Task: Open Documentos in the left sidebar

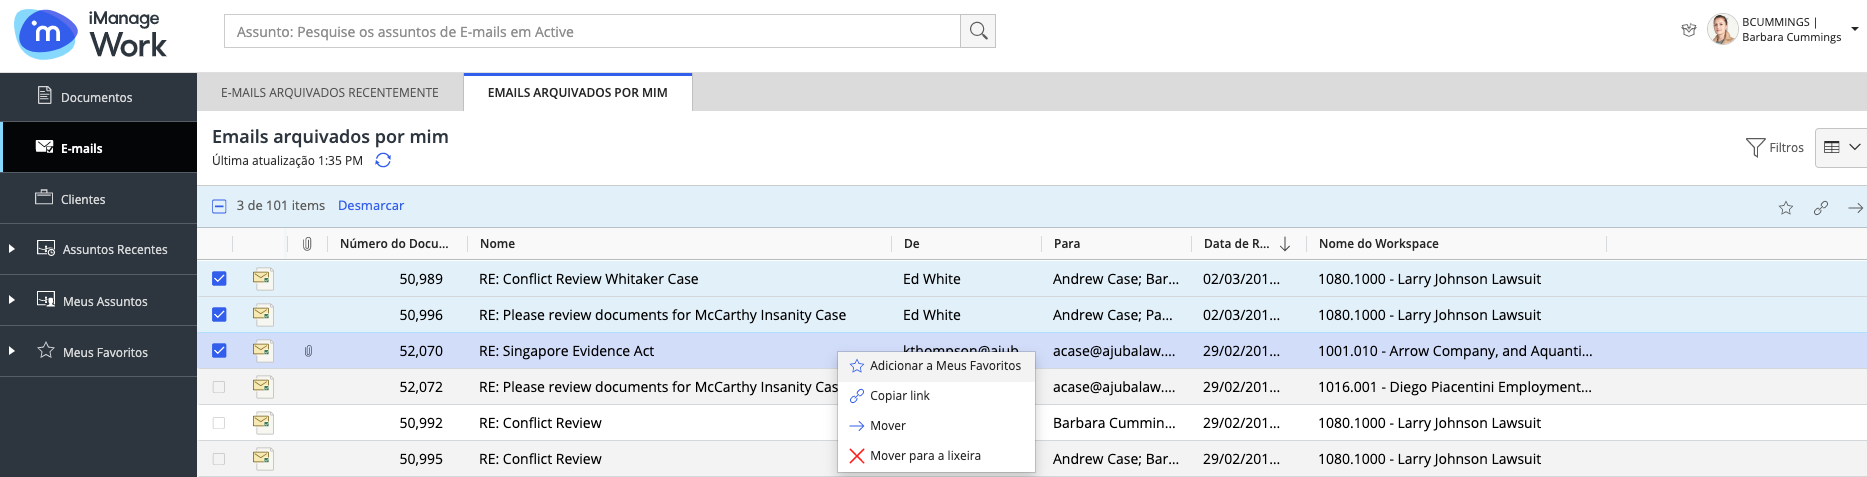Action: (96, 97)
